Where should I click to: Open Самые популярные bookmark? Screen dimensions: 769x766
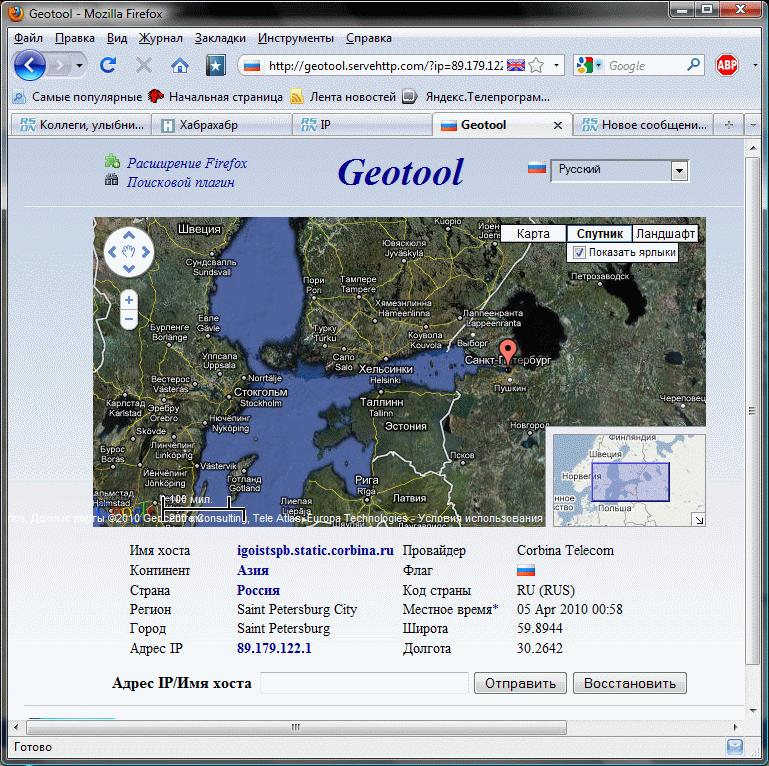[x=78, y=97]
